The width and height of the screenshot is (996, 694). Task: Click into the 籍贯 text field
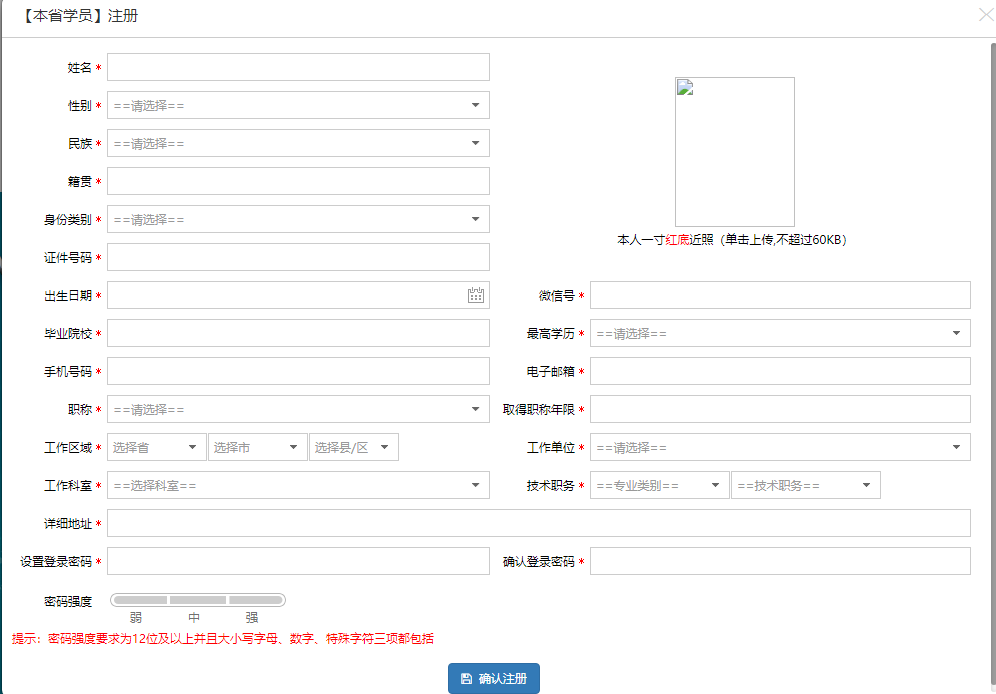point(298,181)
